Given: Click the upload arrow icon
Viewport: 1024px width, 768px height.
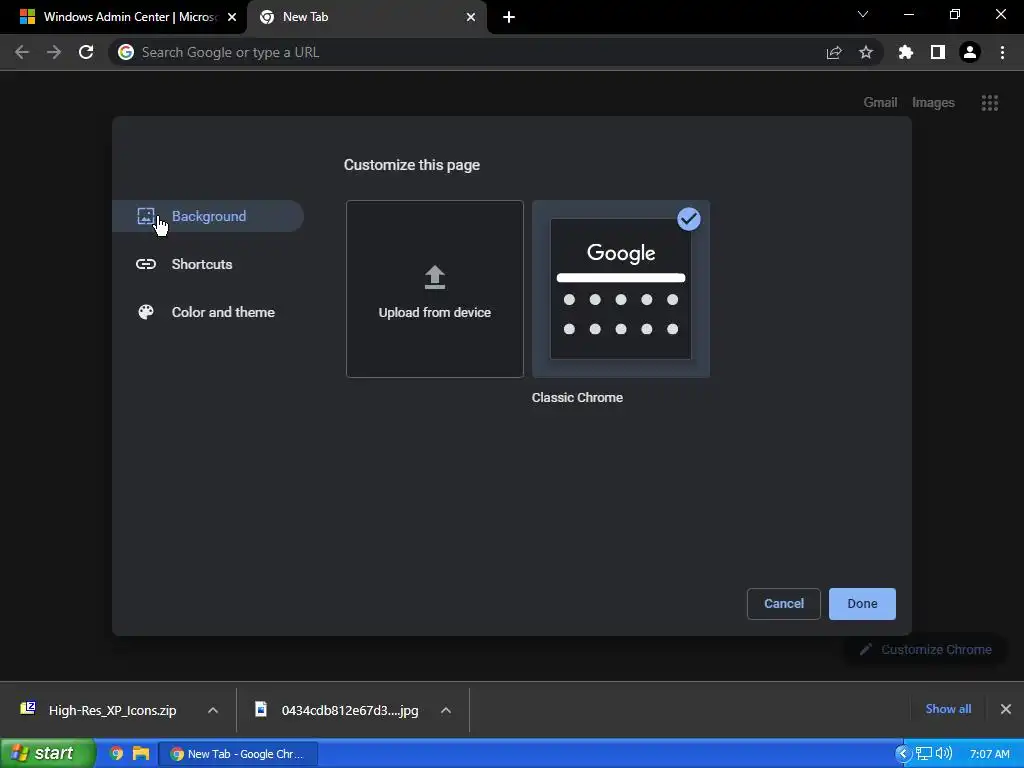Looking at the screenshot, I should (x=435, y=278).
